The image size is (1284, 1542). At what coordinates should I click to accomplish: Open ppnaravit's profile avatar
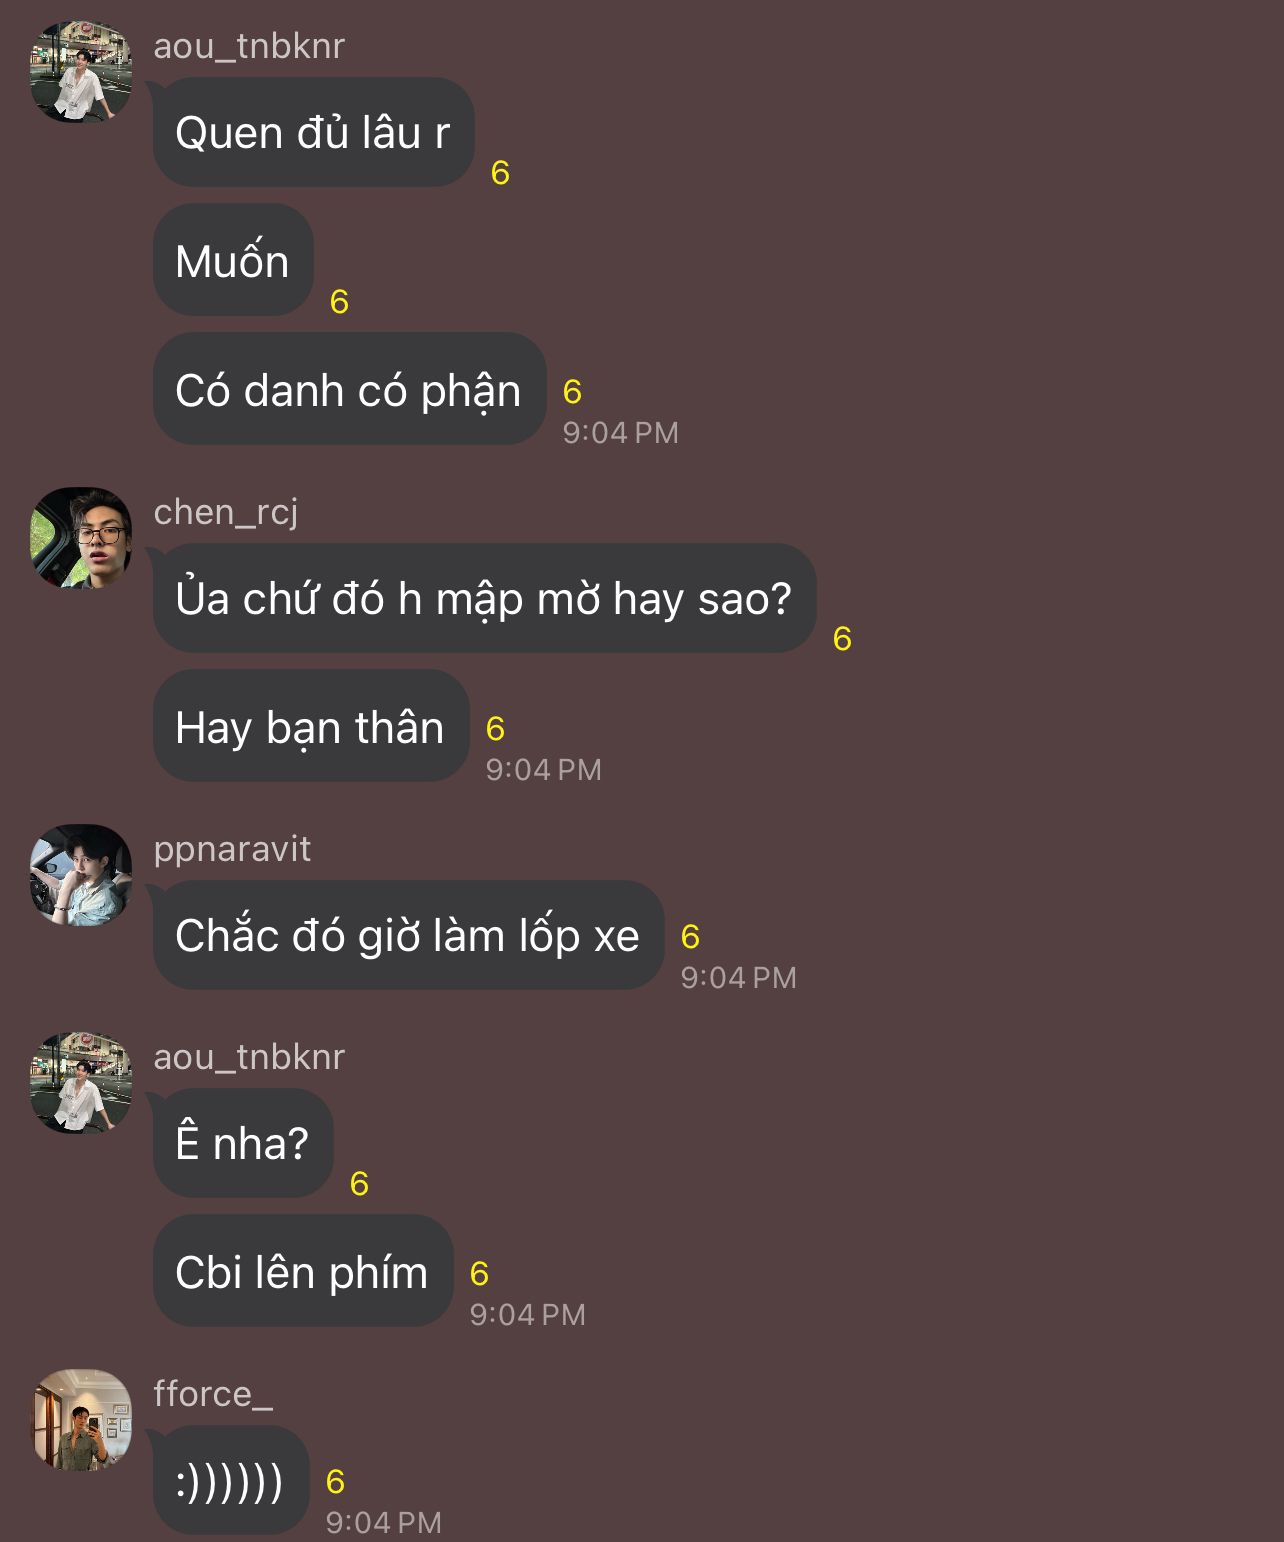(81, 875)
